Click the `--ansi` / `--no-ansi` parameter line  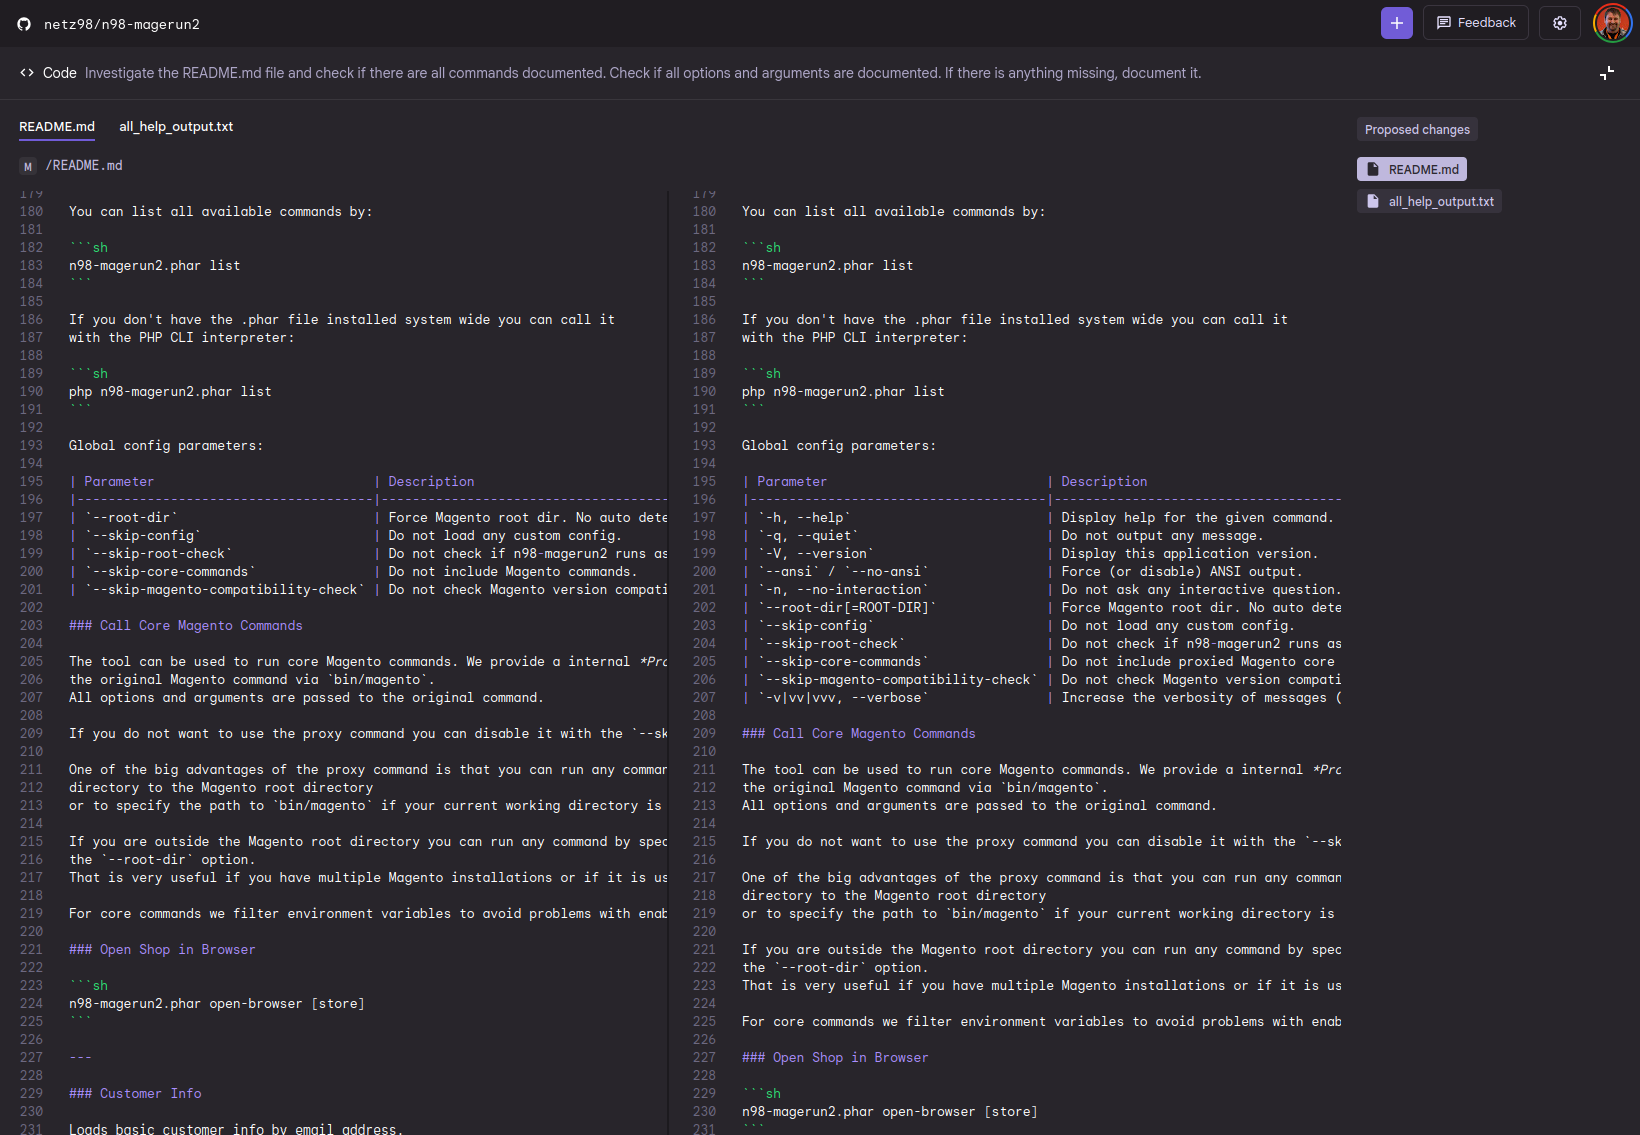point(843,572)
